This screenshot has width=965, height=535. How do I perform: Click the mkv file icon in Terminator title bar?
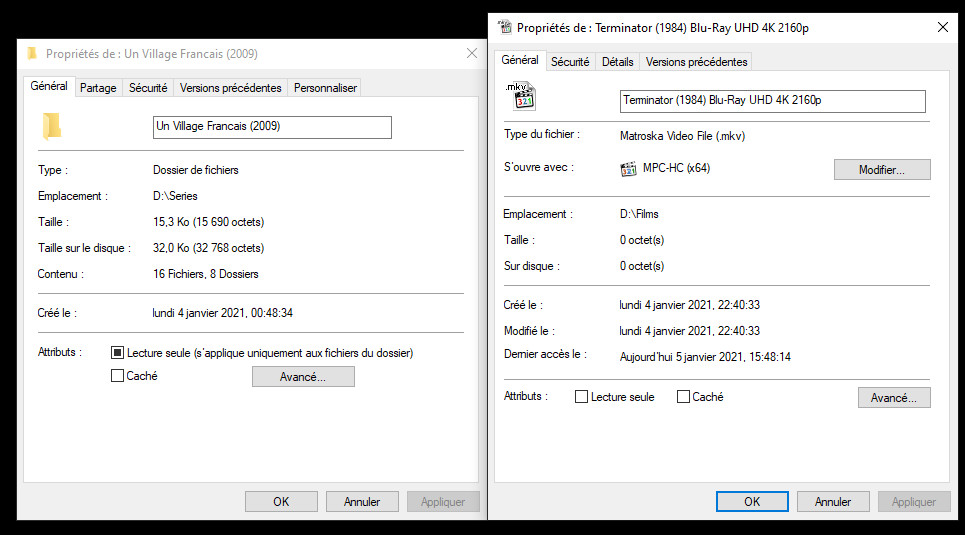point(505,27)
